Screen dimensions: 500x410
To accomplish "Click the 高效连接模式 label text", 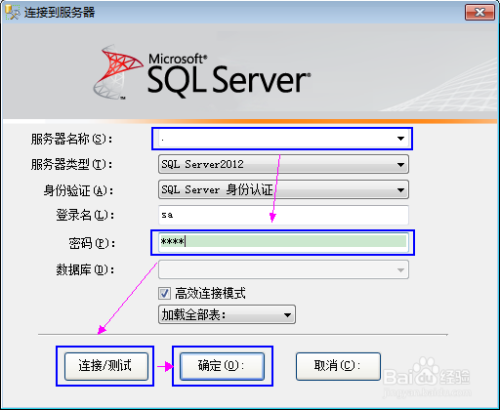I will (210, 294).
